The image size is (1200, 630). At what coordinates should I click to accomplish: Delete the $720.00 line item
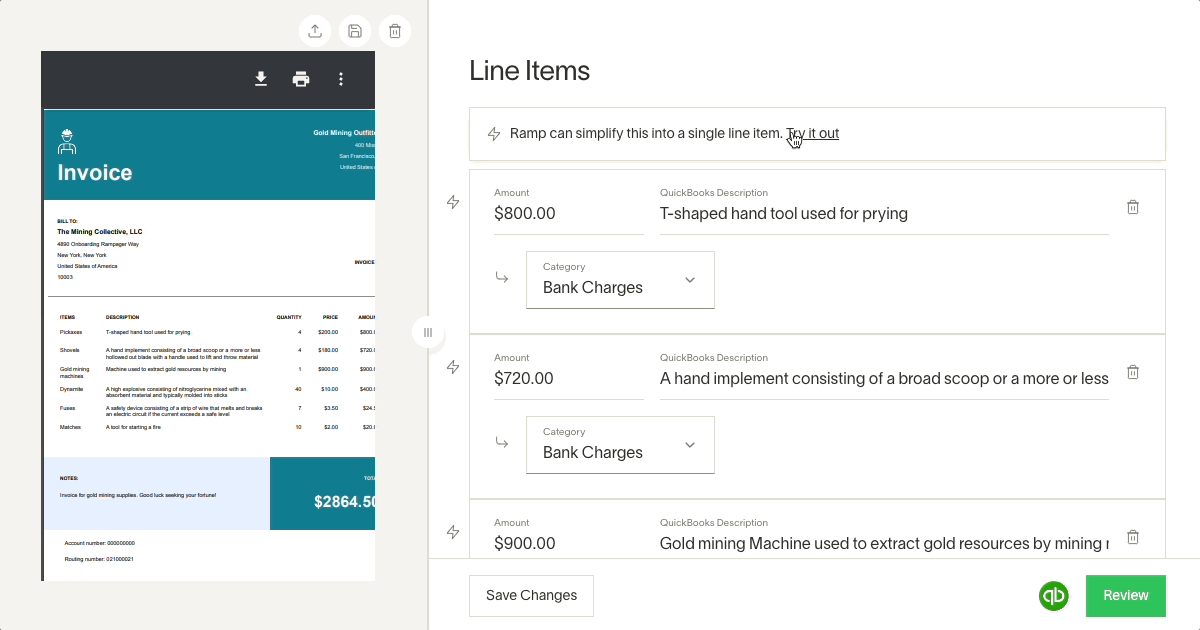(x=1133, y=372)
